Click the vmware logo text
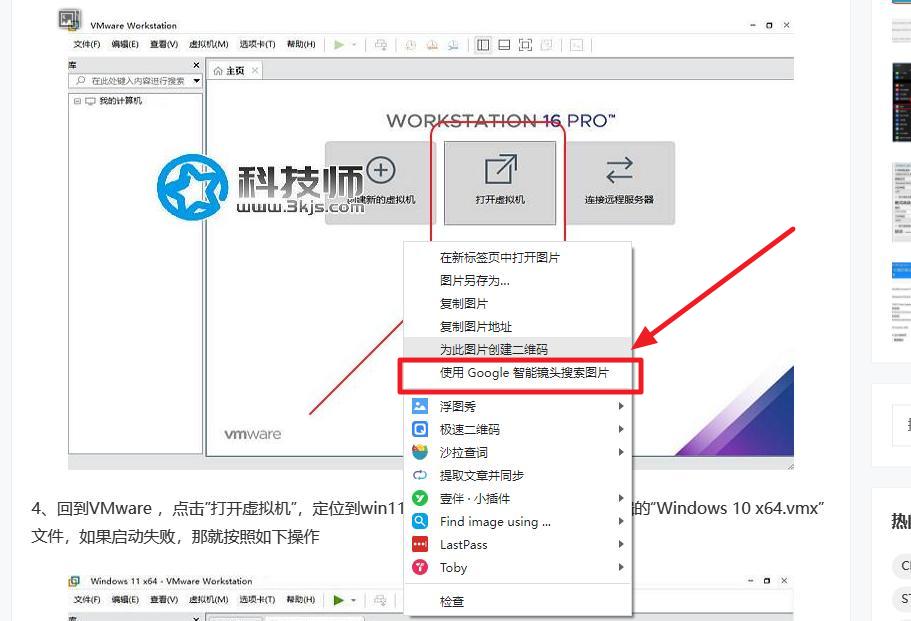 coord(253,434)
